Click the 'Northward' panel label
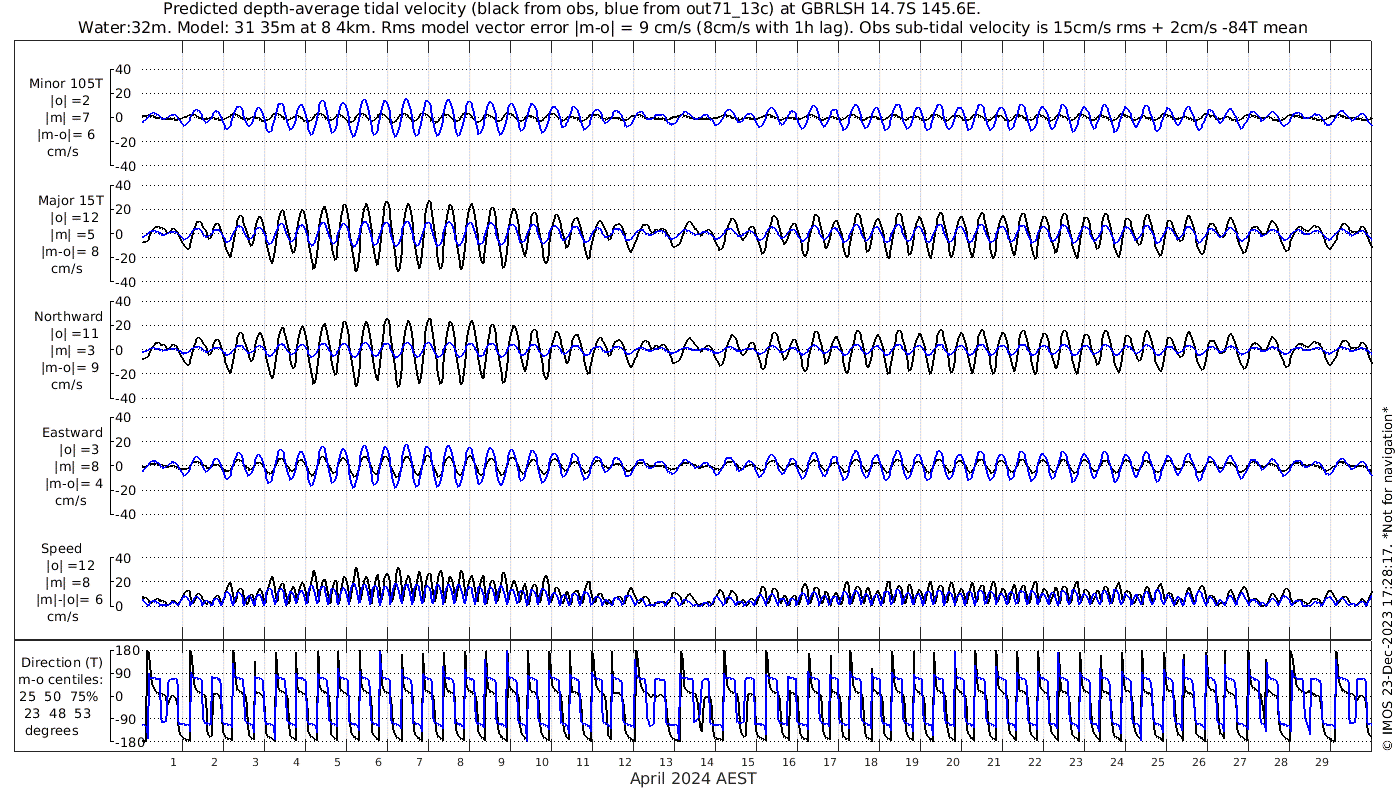1400x800 pixels. pos(68,317)
